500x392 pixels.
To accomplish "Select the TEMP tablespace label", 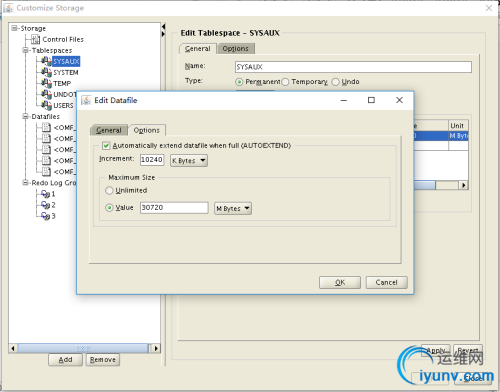I will pyautogui.click(x=62, y=83).
